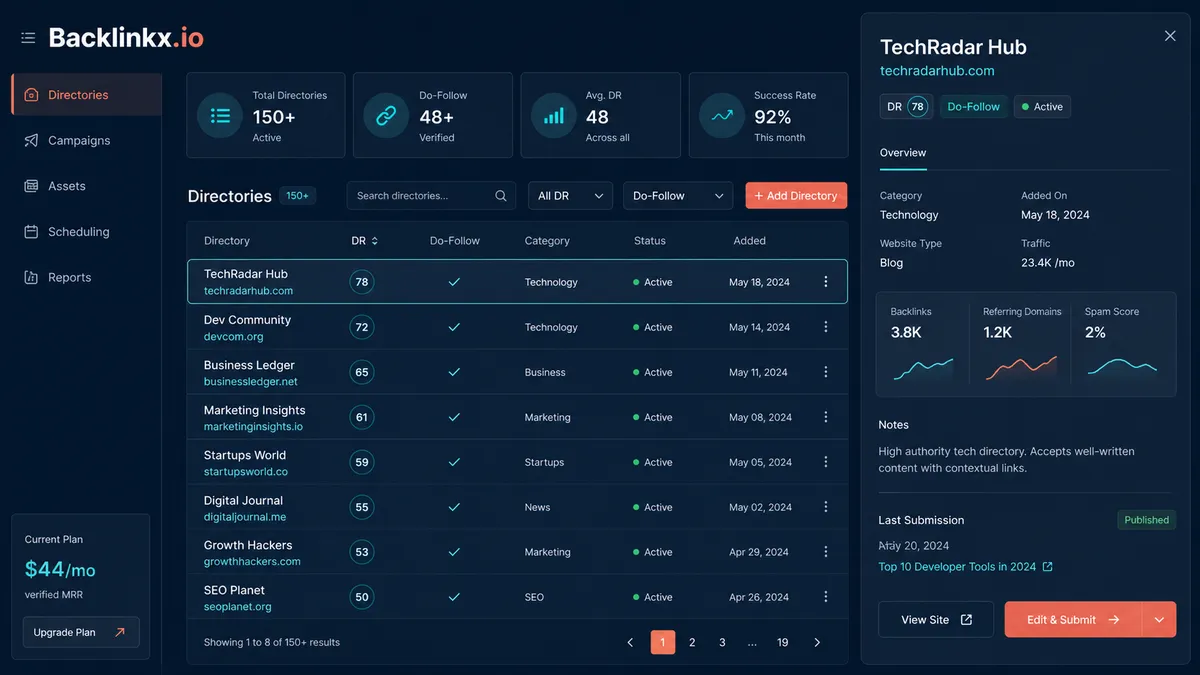Expand the Edit & Submit dropdown arrow
This screenshot has height=675, width=1200.
point(1159,620)
